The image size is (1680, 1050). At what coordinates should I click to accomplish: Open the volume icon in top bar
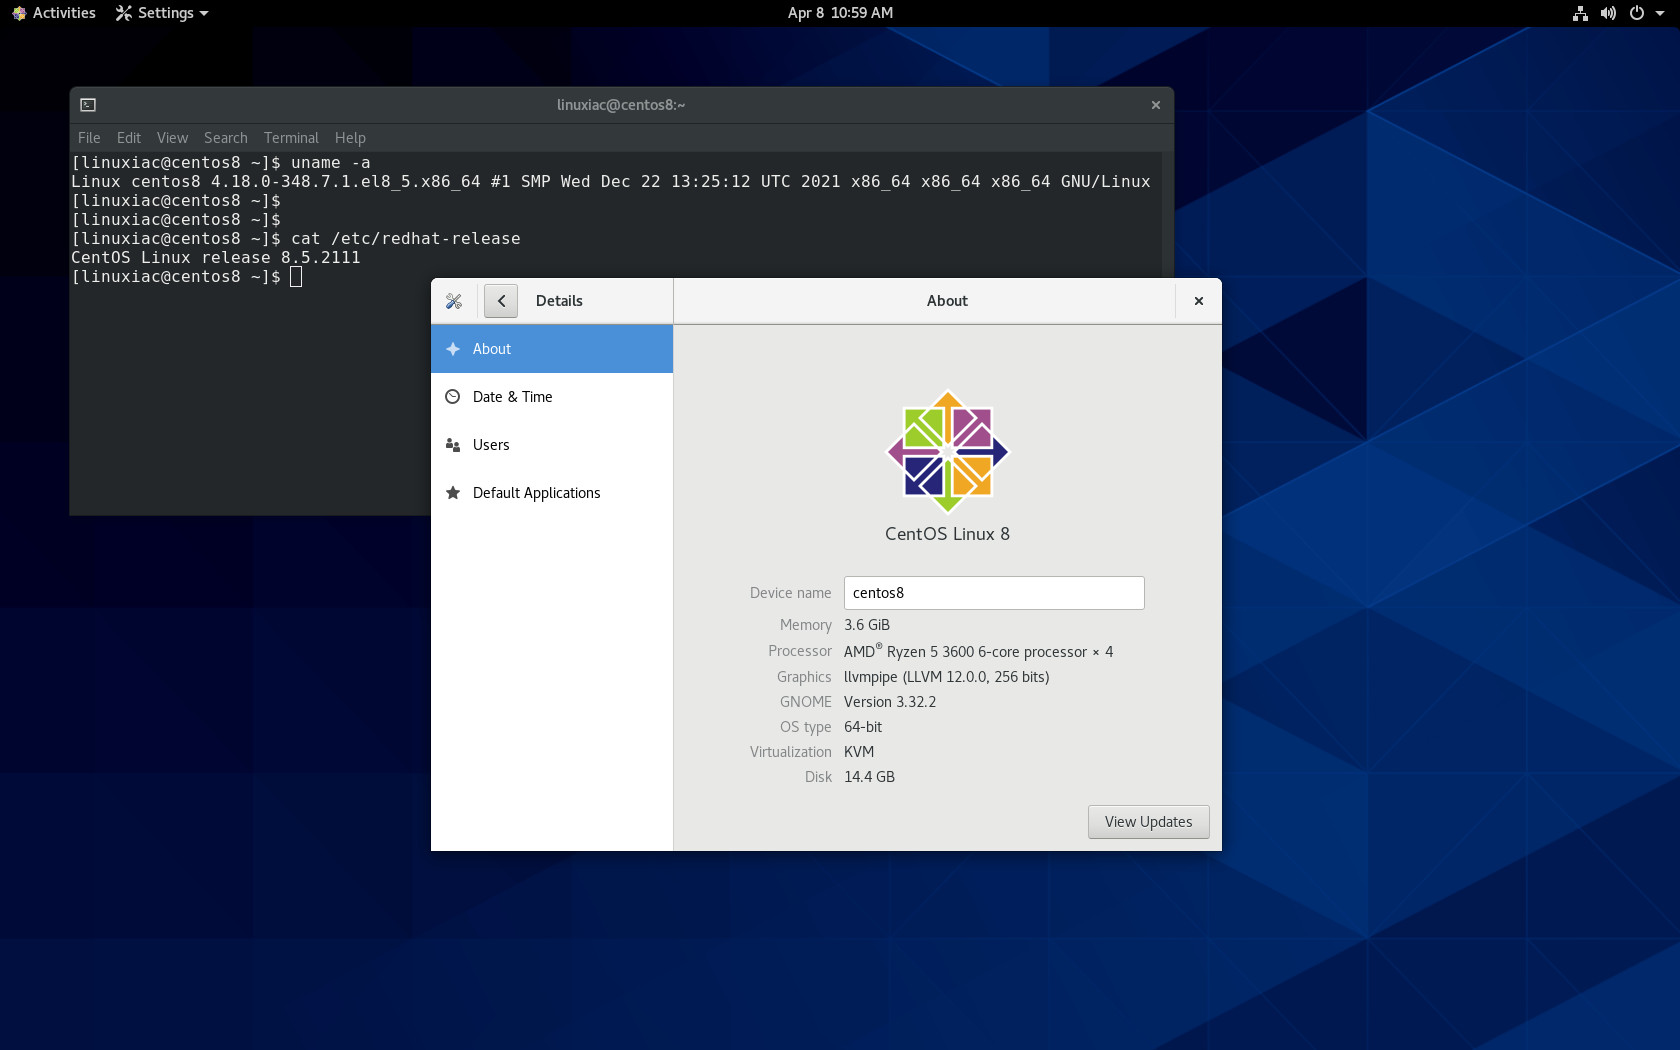tap(1608, 13)
